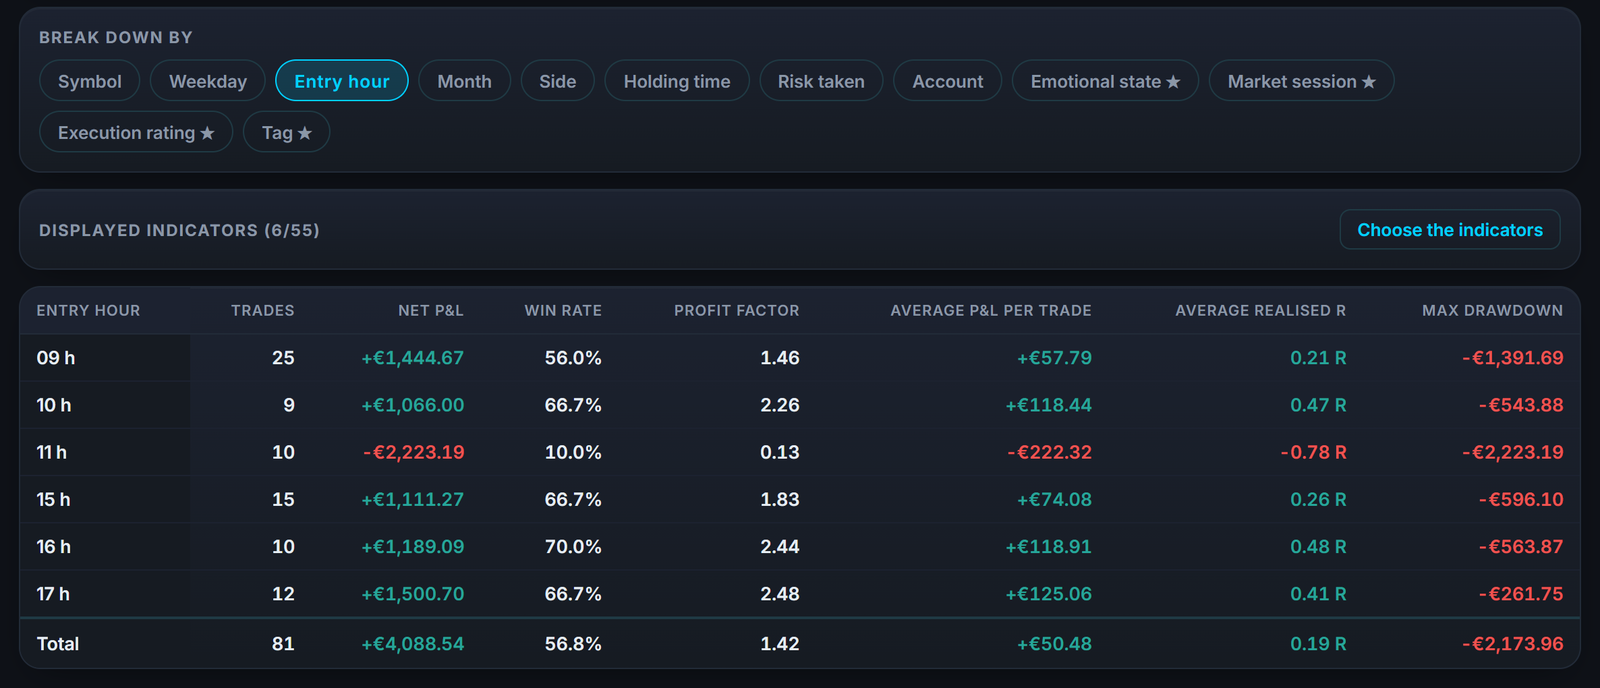Click the 70.0% win rate cell
The width and height of the screenshot is (1600, 688).
click(573, 547)
